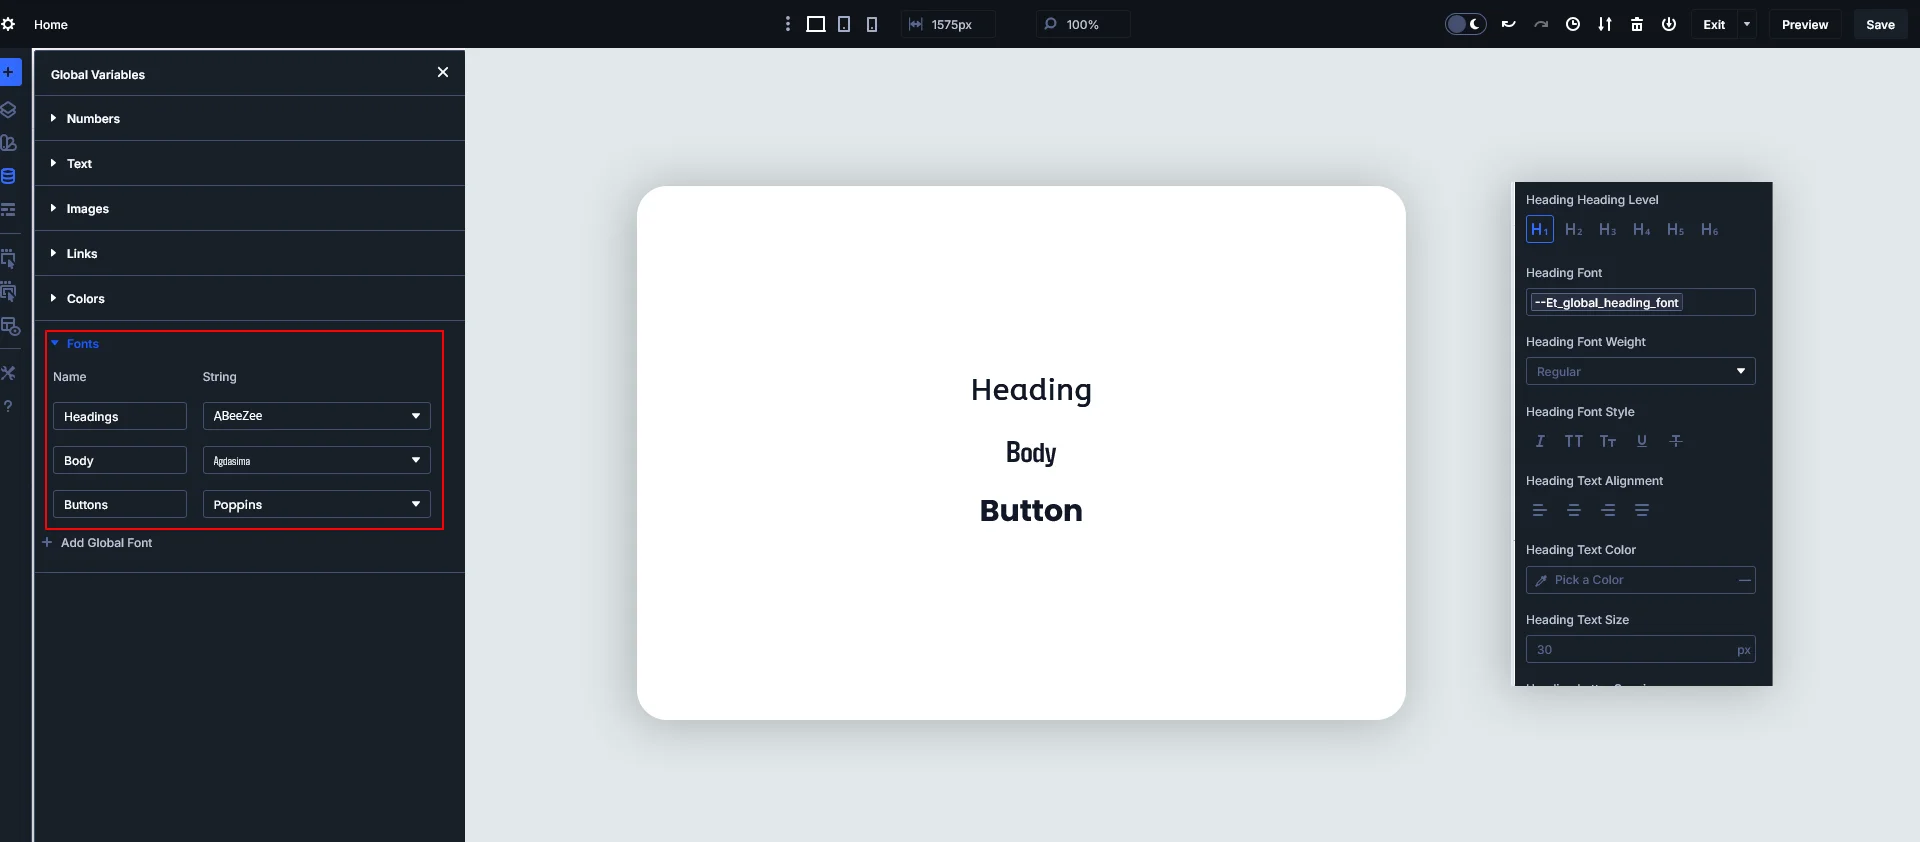
Task: Justify the heading text
Action: coord(1642,510)
